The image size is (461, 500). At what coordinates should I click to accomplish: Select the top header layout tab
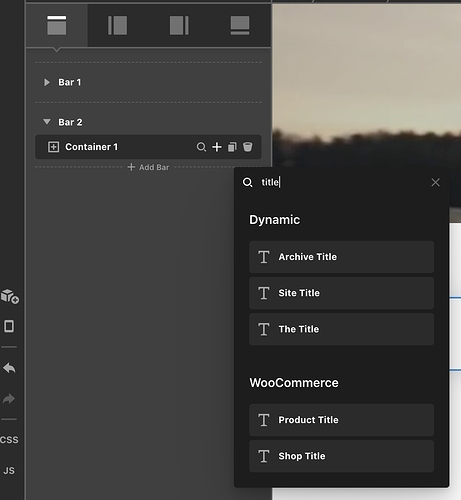coord(57,25)
